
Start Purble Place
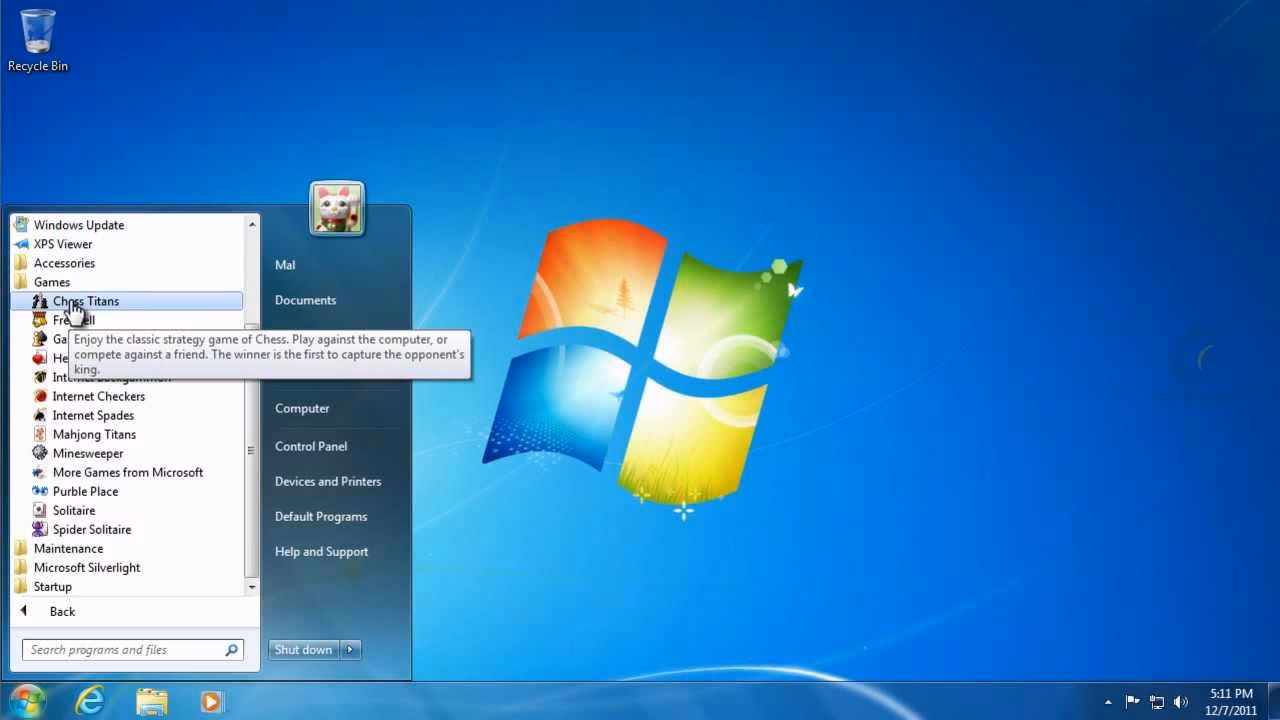pos(85,491)
